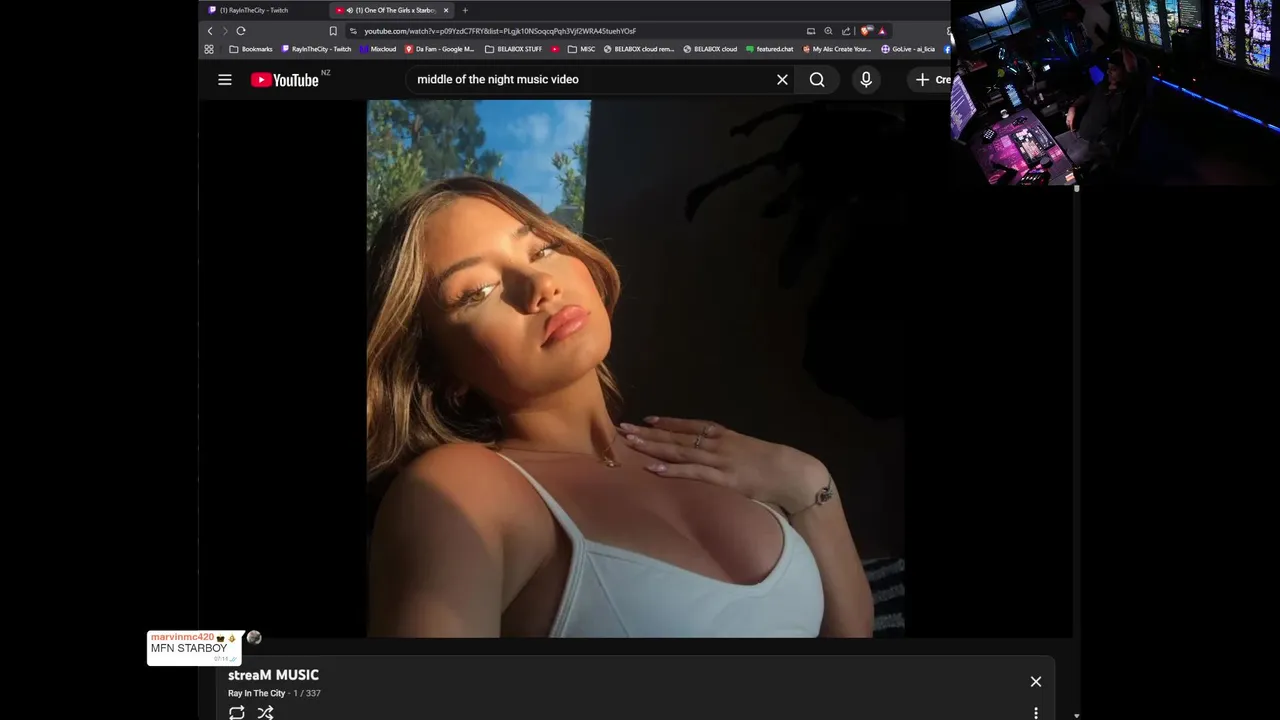Click the webcam overlay thumbnail
The height and width of the screenshot is (720, 1280).
tap(1115, 92)
